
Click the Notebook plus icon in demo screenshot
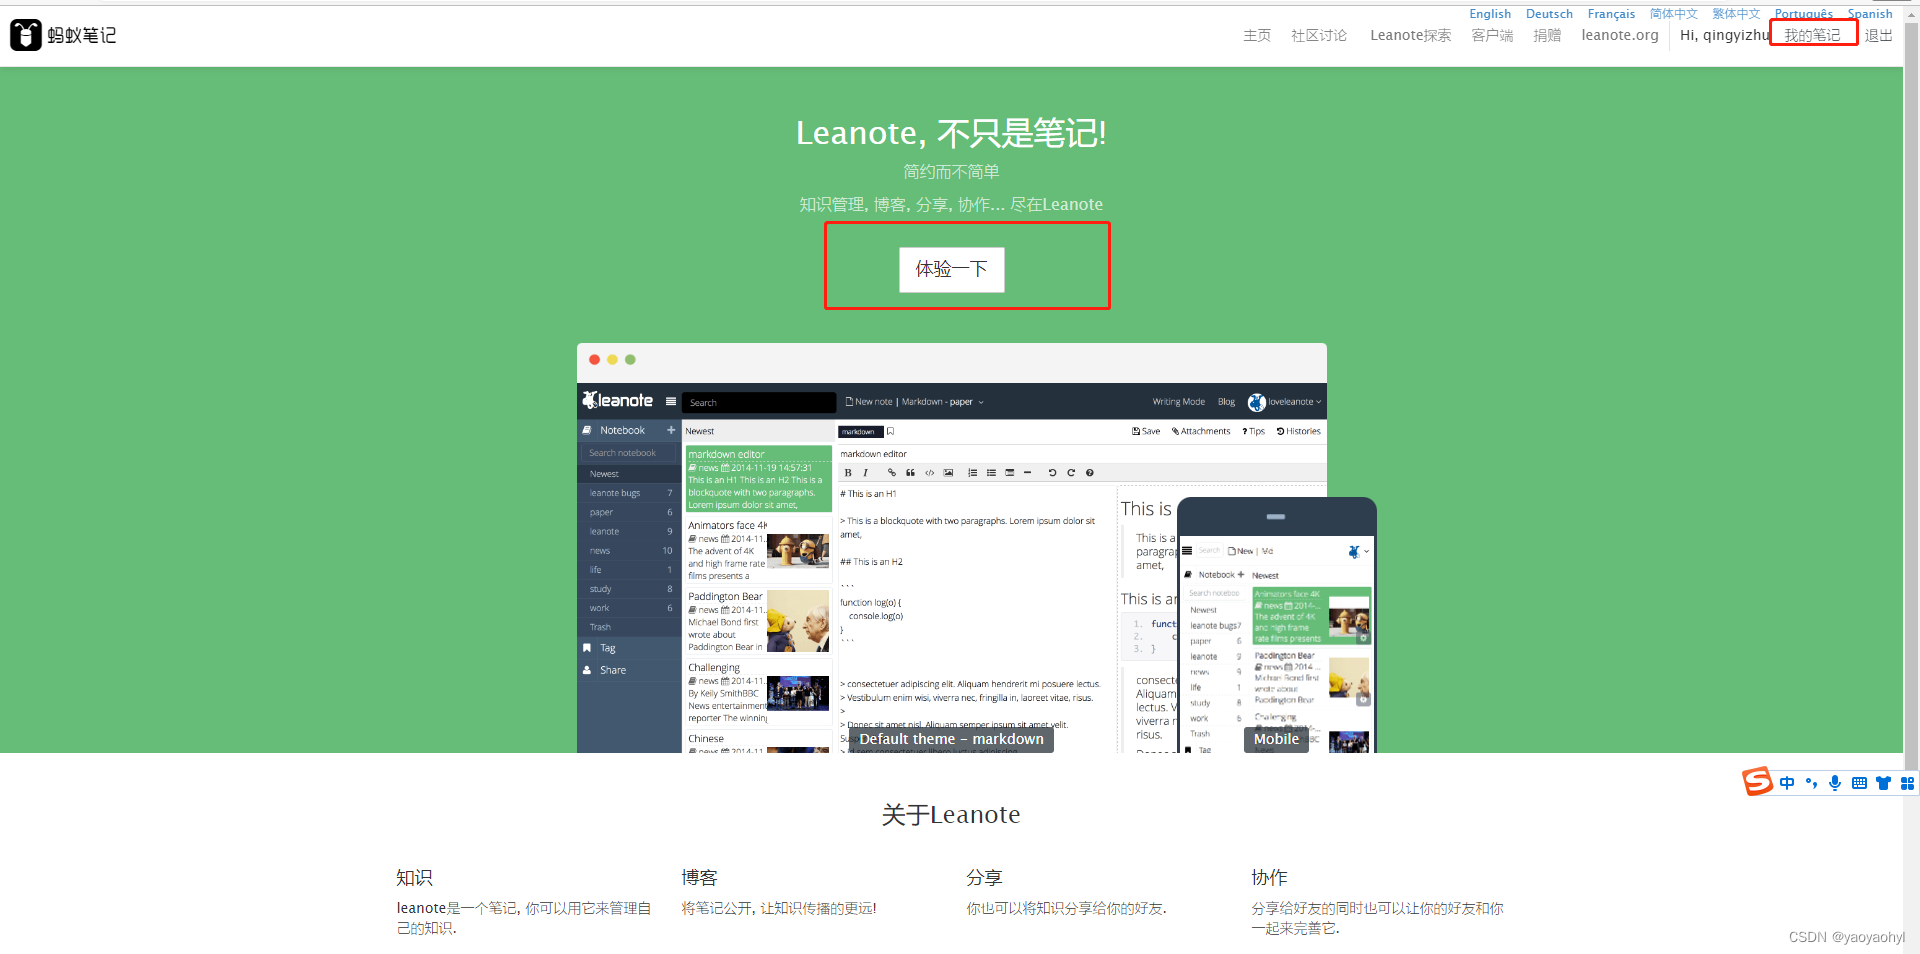pyautogui.click(x=671, y=430)
